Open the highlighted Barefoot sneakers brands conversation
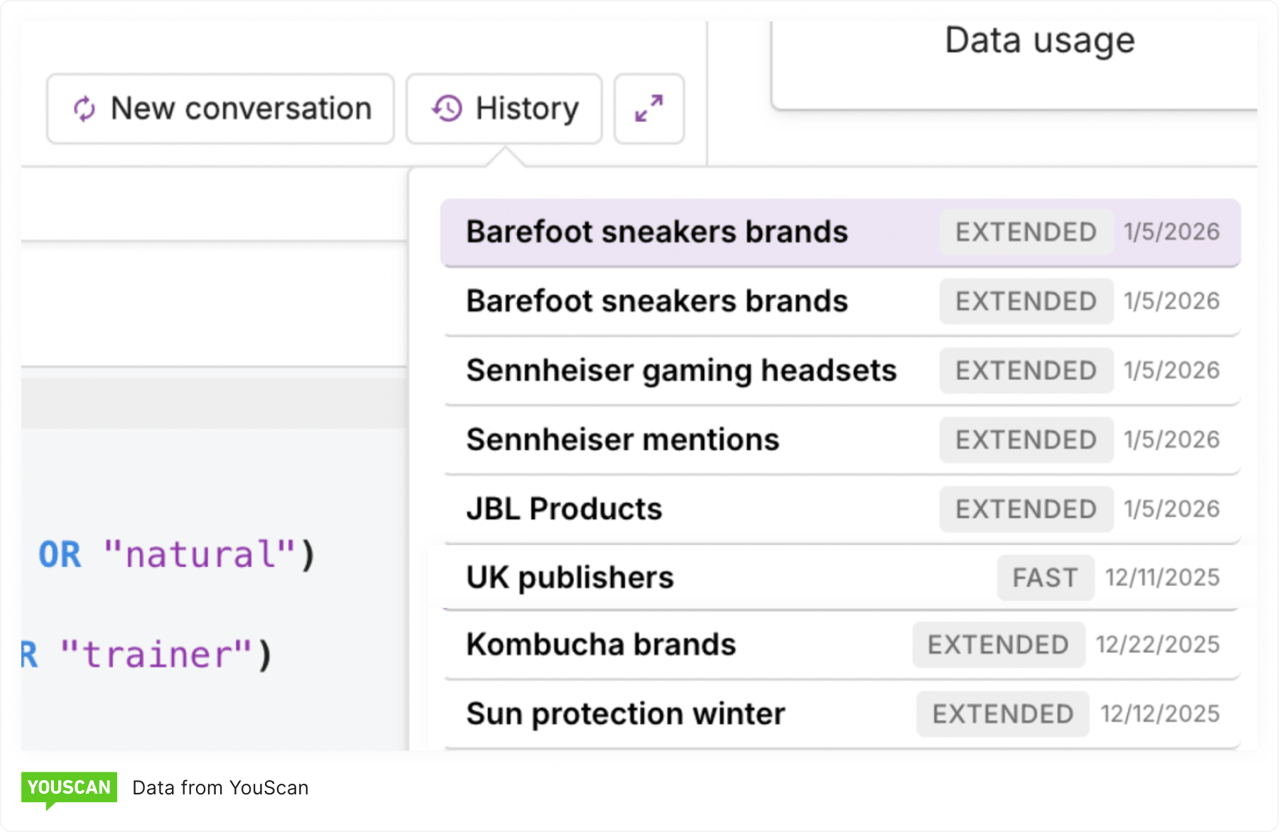 pyautogui.click(x=656, y=231)
